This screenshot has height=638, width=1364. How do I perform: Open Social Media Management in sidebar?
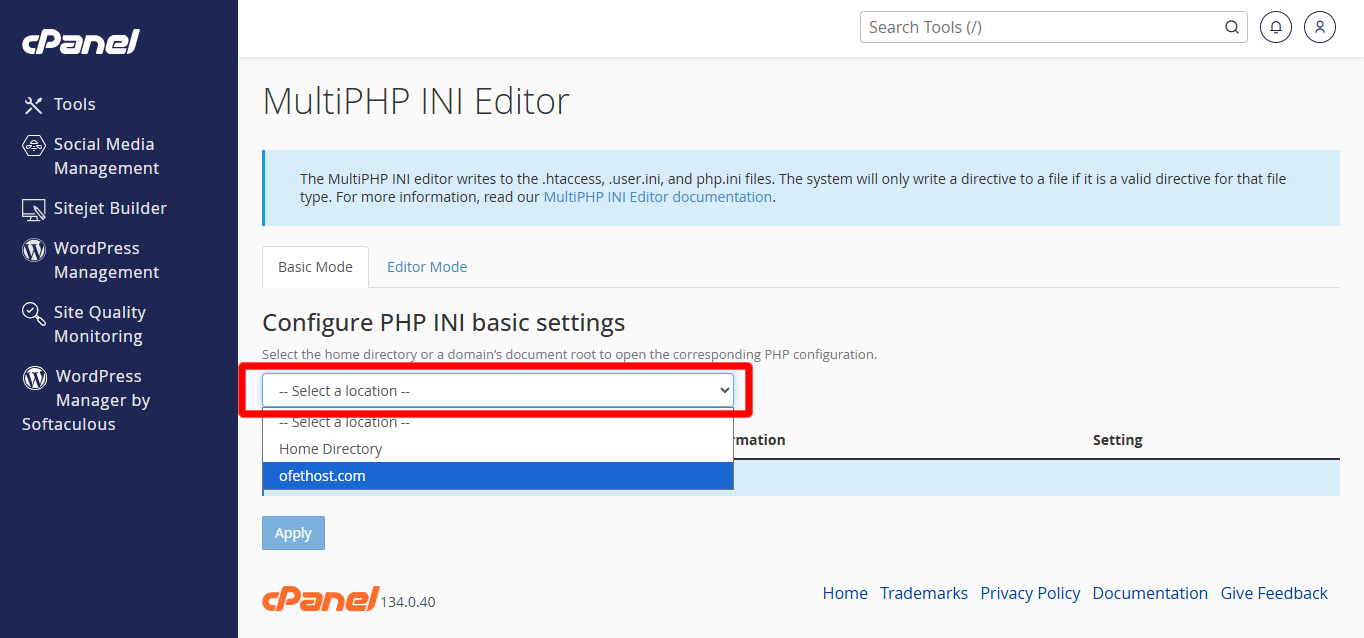tap(106, 156)
